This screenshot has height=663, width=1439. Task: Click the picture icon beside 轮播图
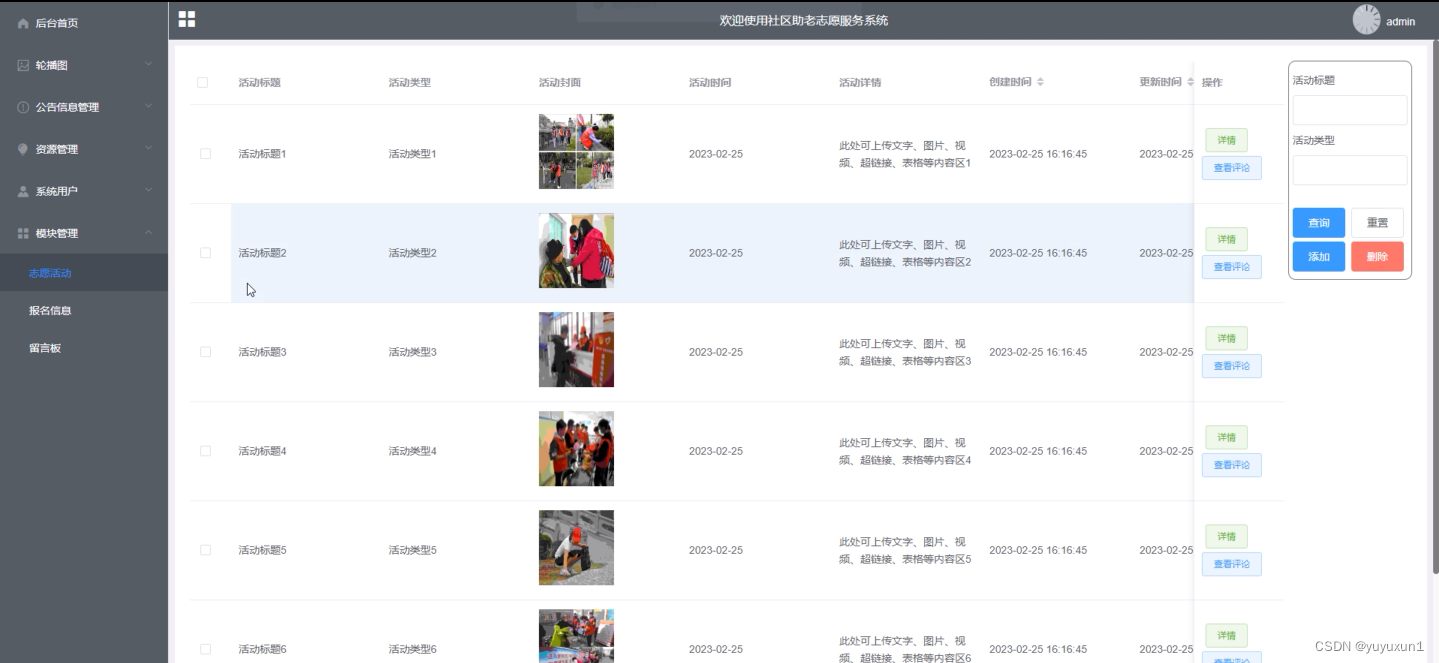point(23,65)
